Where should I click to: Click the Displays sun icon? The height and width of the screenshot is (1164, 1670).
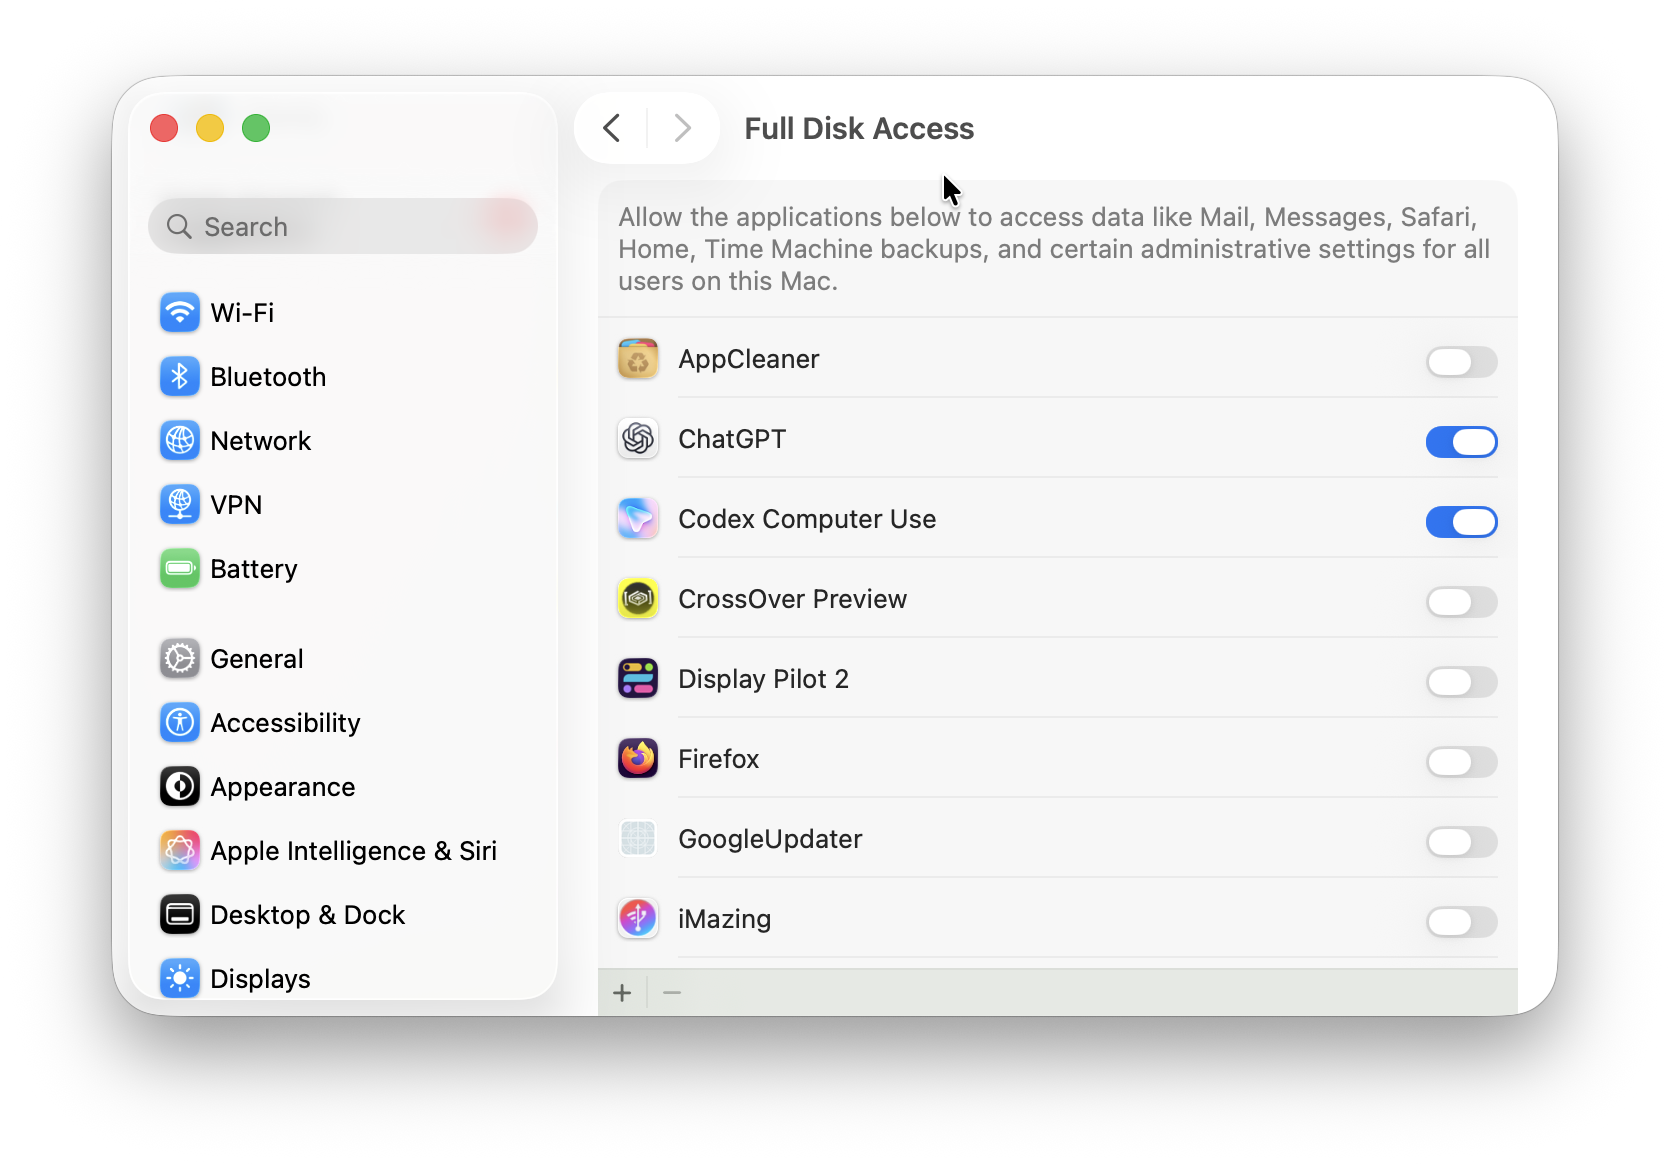pyautogui.click(x=180, y=979)
